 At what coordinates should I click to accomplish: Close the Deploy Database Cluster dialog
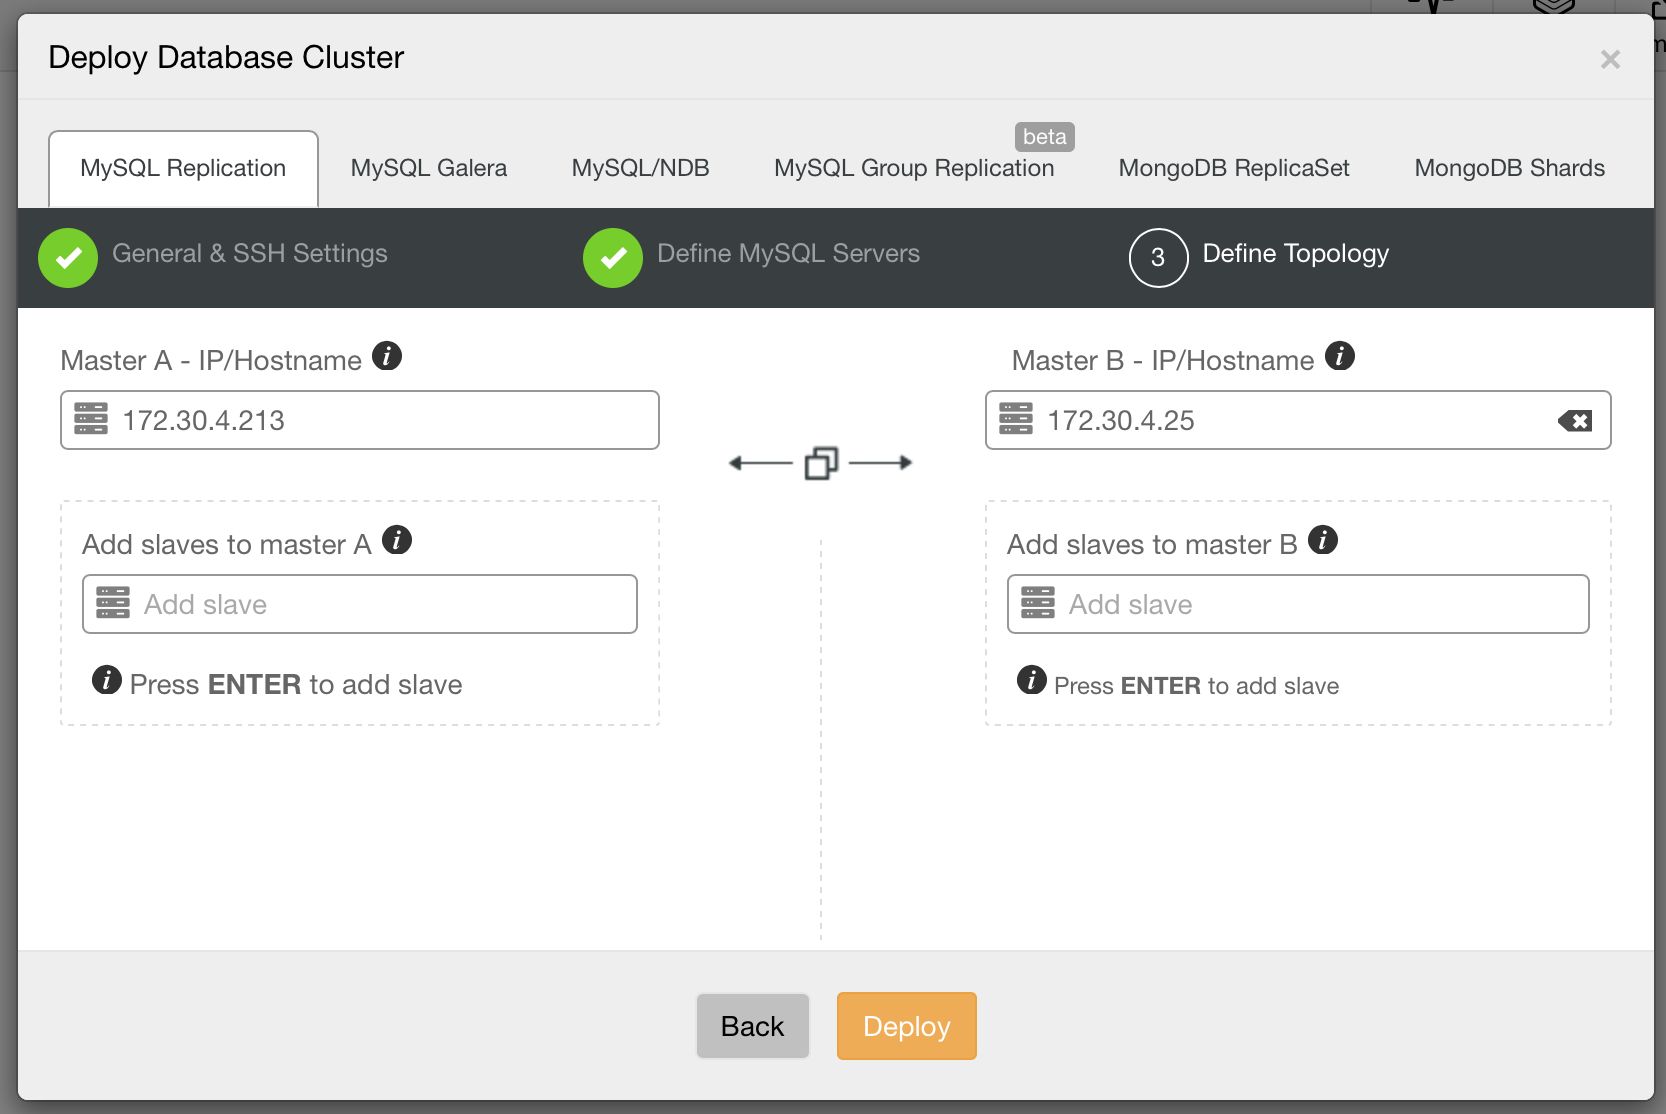1610,59
